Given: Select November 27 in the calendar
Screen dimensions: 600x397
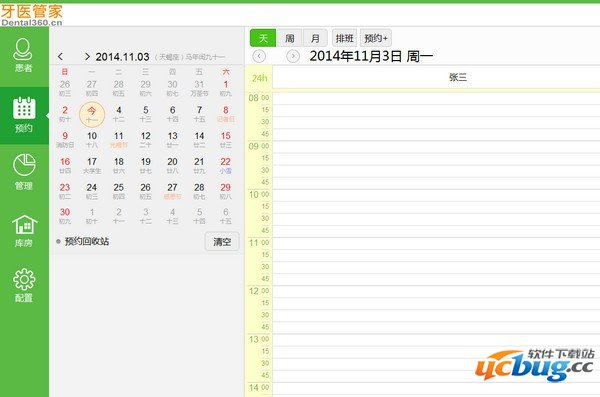Looking at the screenshot, I should 172,191.
